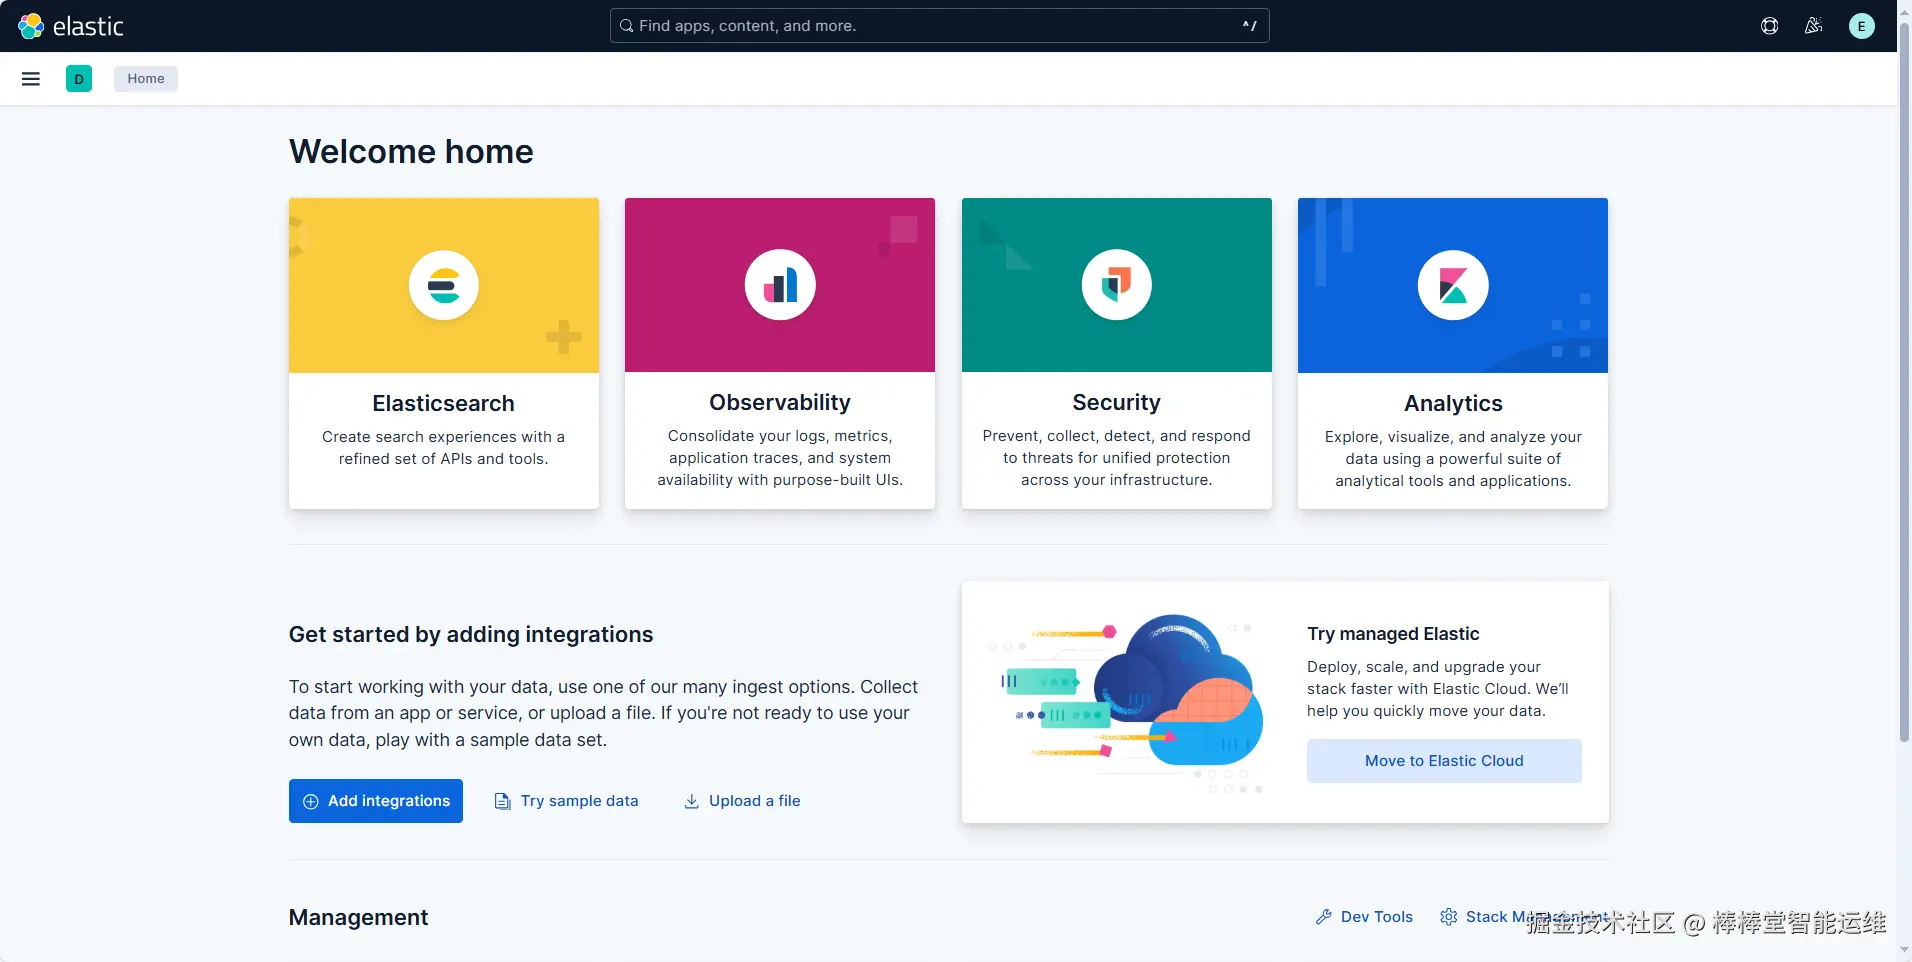Click the Upload a file download icon
The image size is (1912, 962).
pyautogui.click(x=691, y=801)
